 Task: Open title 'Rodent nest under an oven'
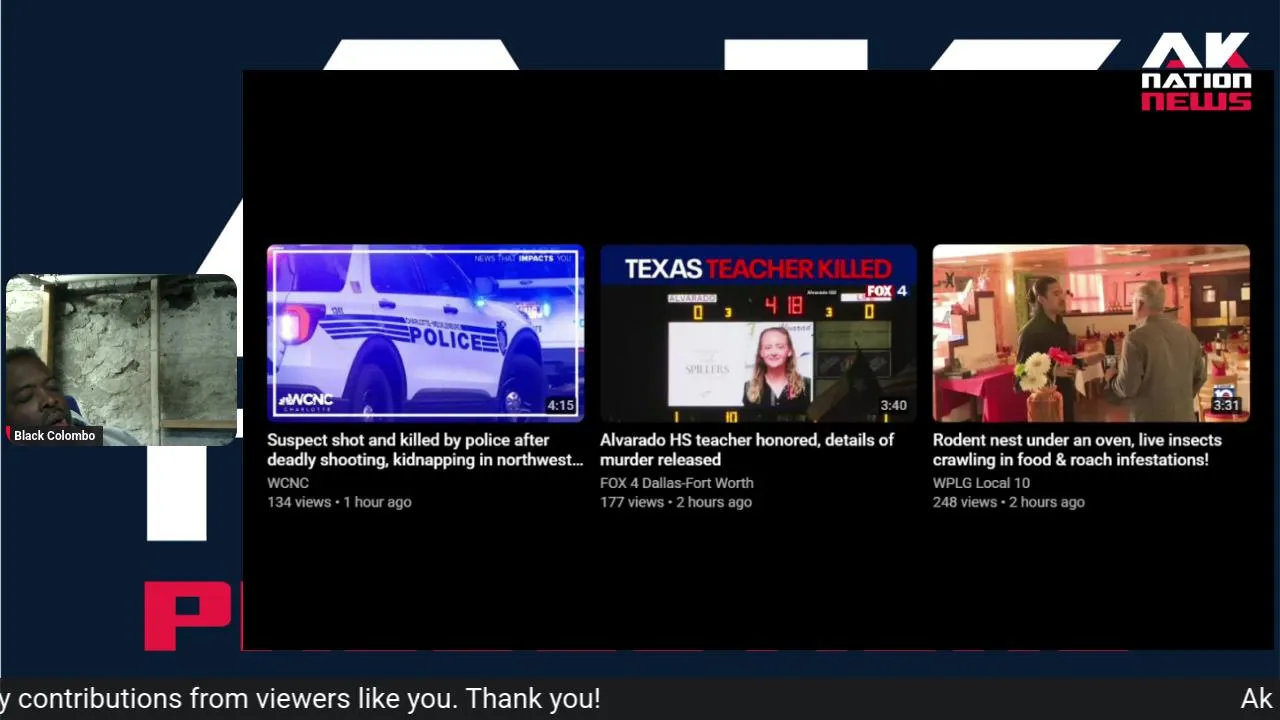point(1077,450)
